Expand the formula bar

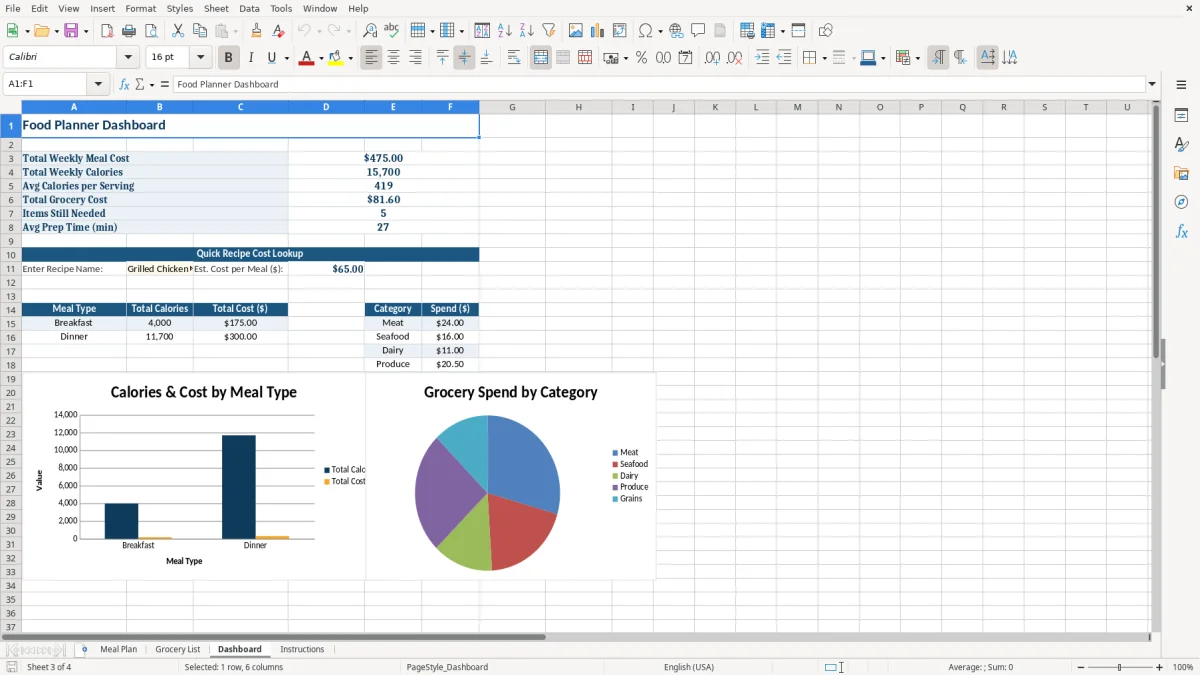[x=1152, y=85]
